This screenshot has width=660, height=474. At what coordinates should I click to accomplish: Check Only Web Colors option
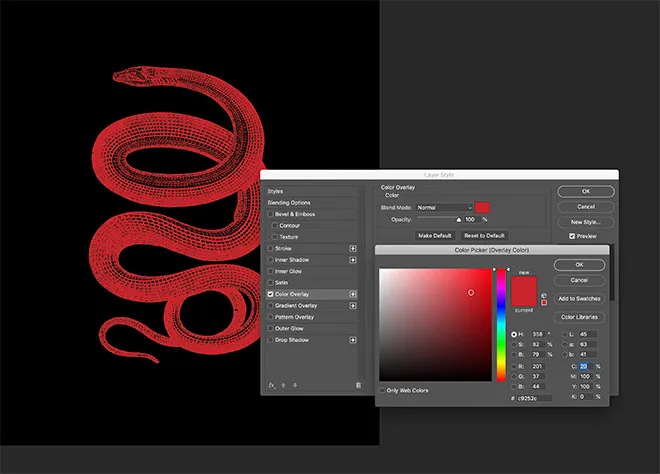point(382,391)
